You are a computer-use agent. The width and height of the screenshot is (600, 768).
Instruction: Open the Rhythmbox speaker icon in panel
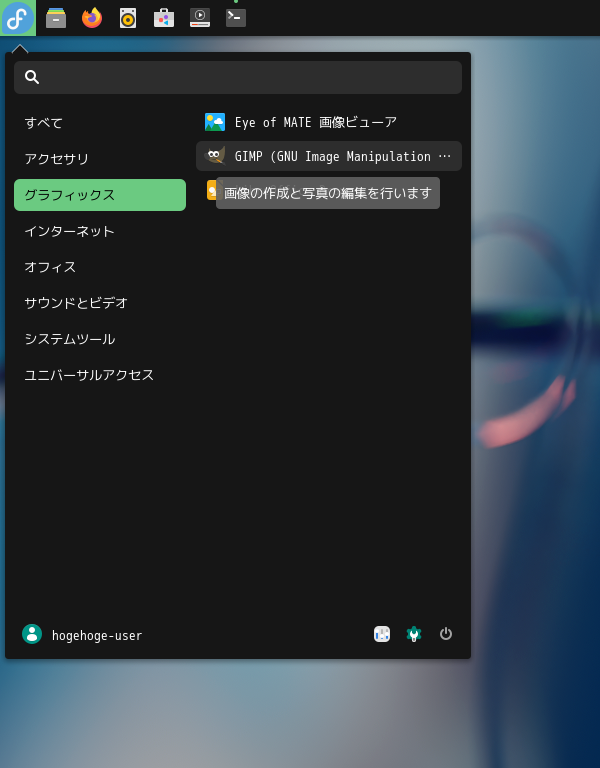point(128,18)
